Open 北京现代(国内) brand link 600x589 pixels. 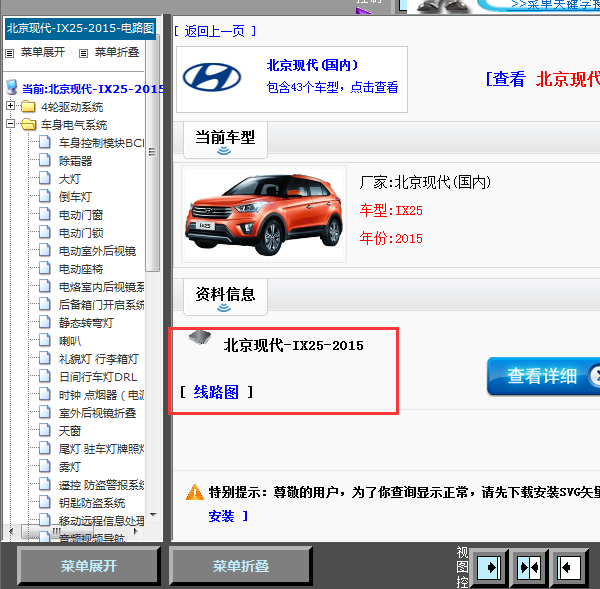(x=312, y=65)
